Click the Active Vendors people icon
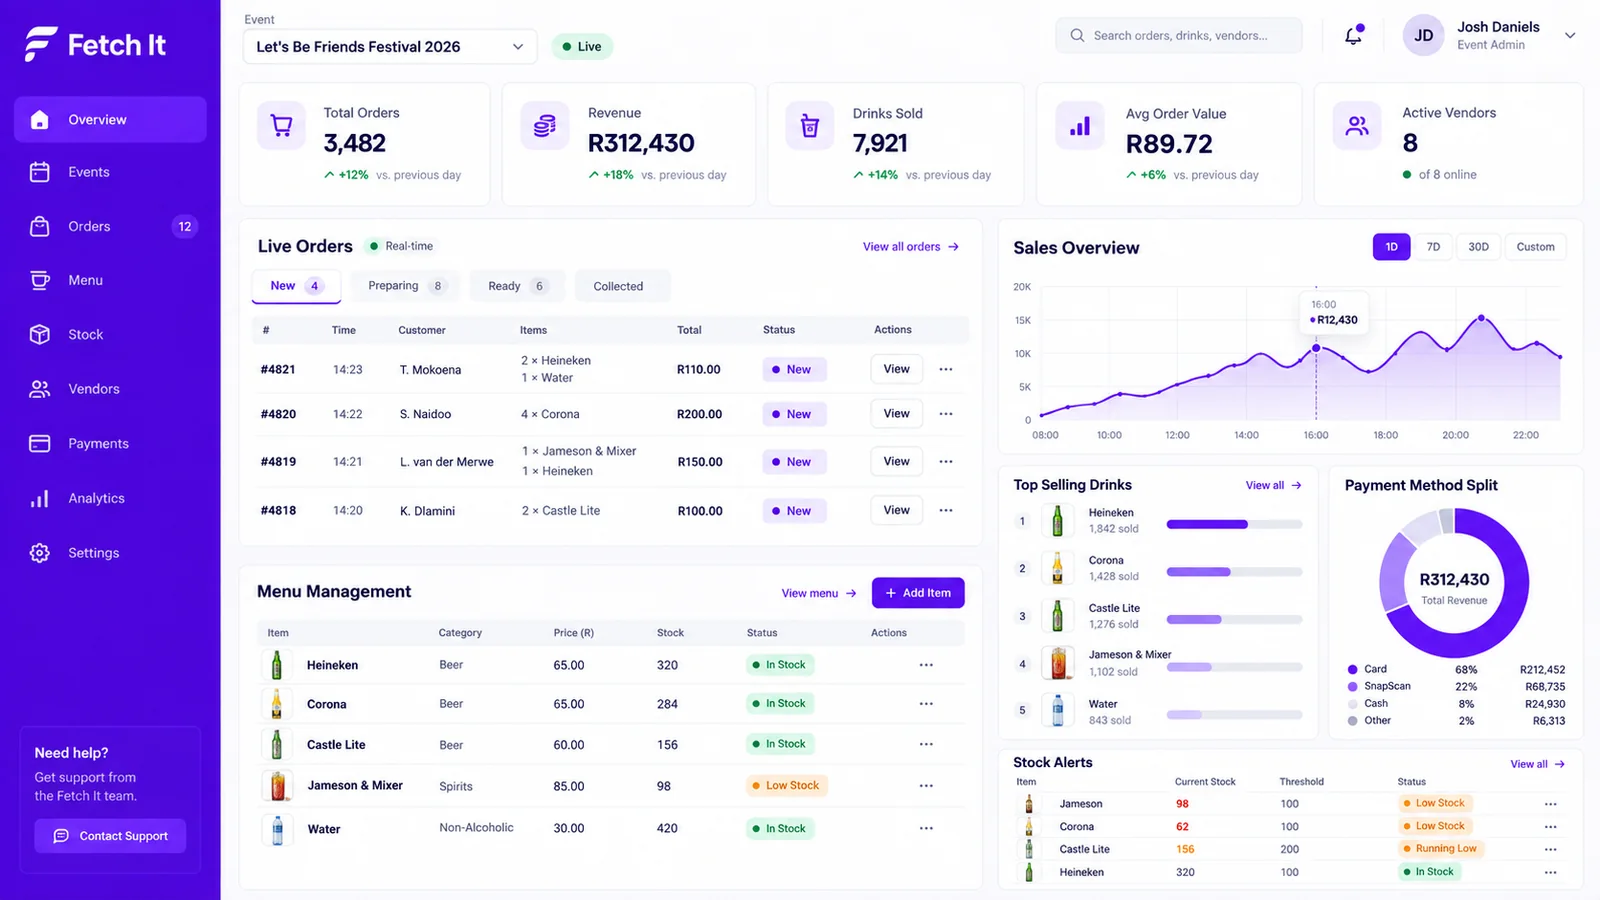The width and height of the screenshot is (1600, 900). tap(1357, 126)
